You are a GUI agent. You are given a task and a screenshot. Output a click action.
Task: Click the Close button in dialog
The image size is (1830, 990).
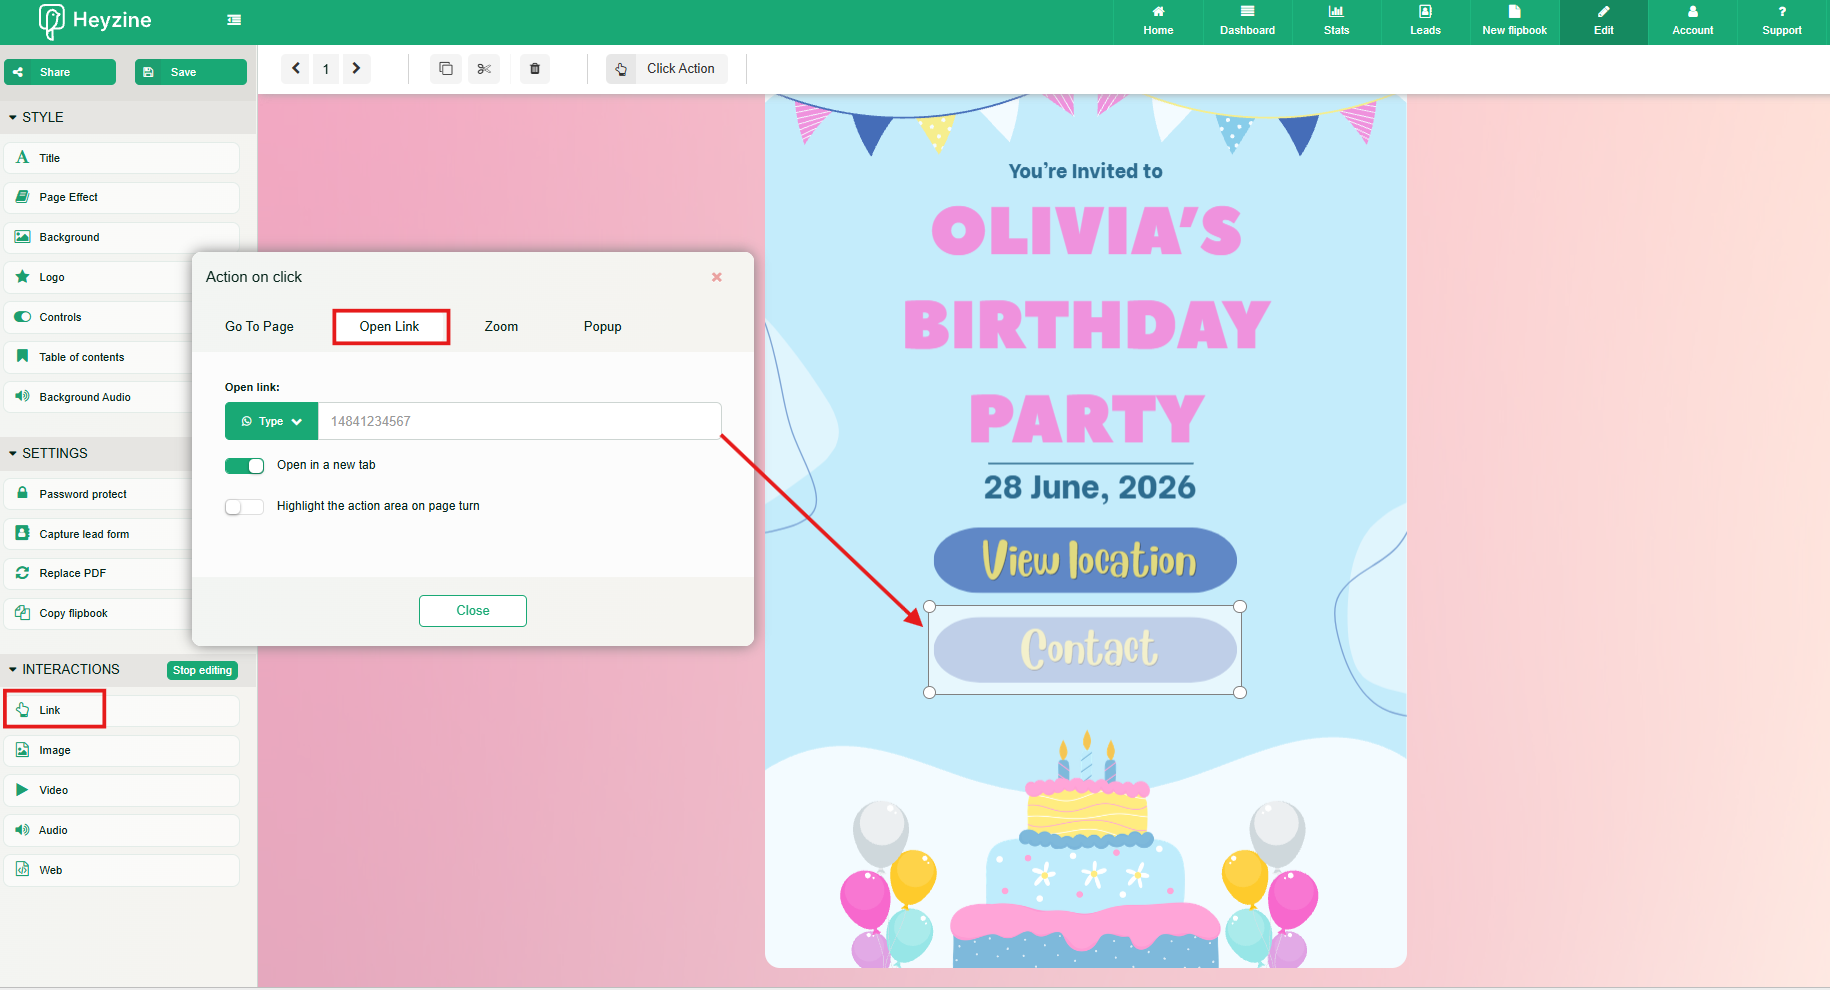pos(473,611)
